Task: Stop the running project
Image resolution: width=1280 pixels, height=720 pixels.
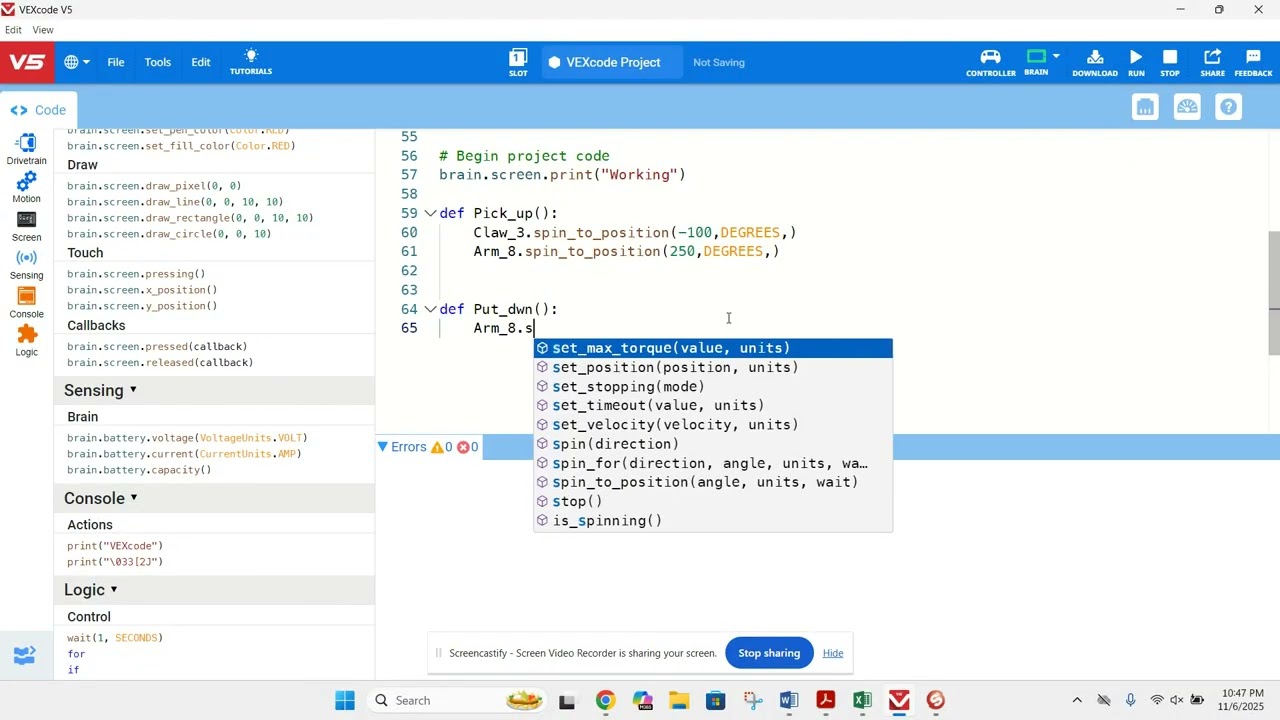Action: click(x=1170, y=62)
